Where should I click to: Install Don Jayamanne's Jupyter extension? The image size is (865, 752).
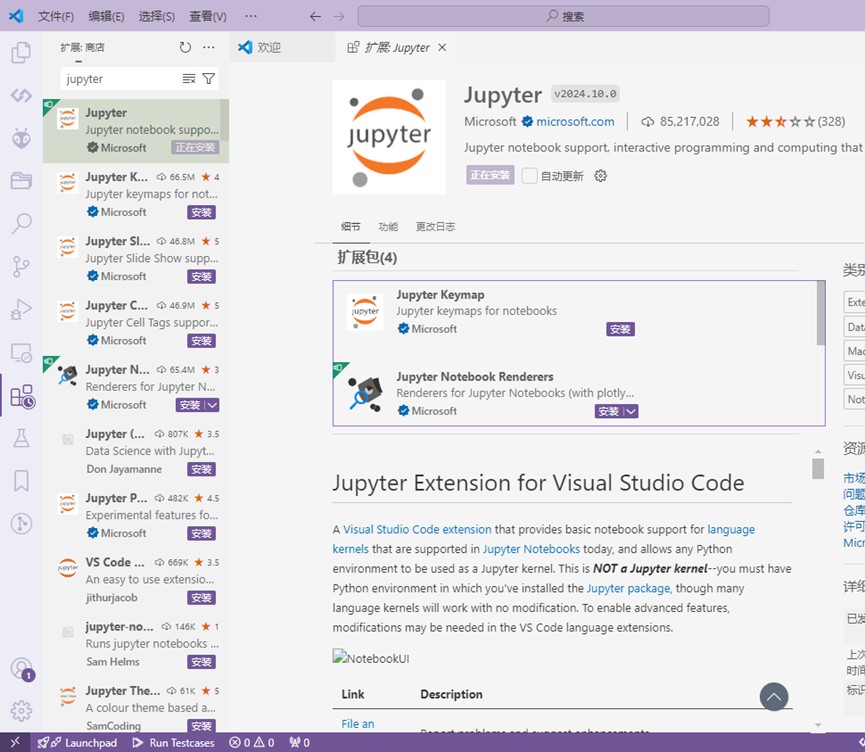pos(201,470)
